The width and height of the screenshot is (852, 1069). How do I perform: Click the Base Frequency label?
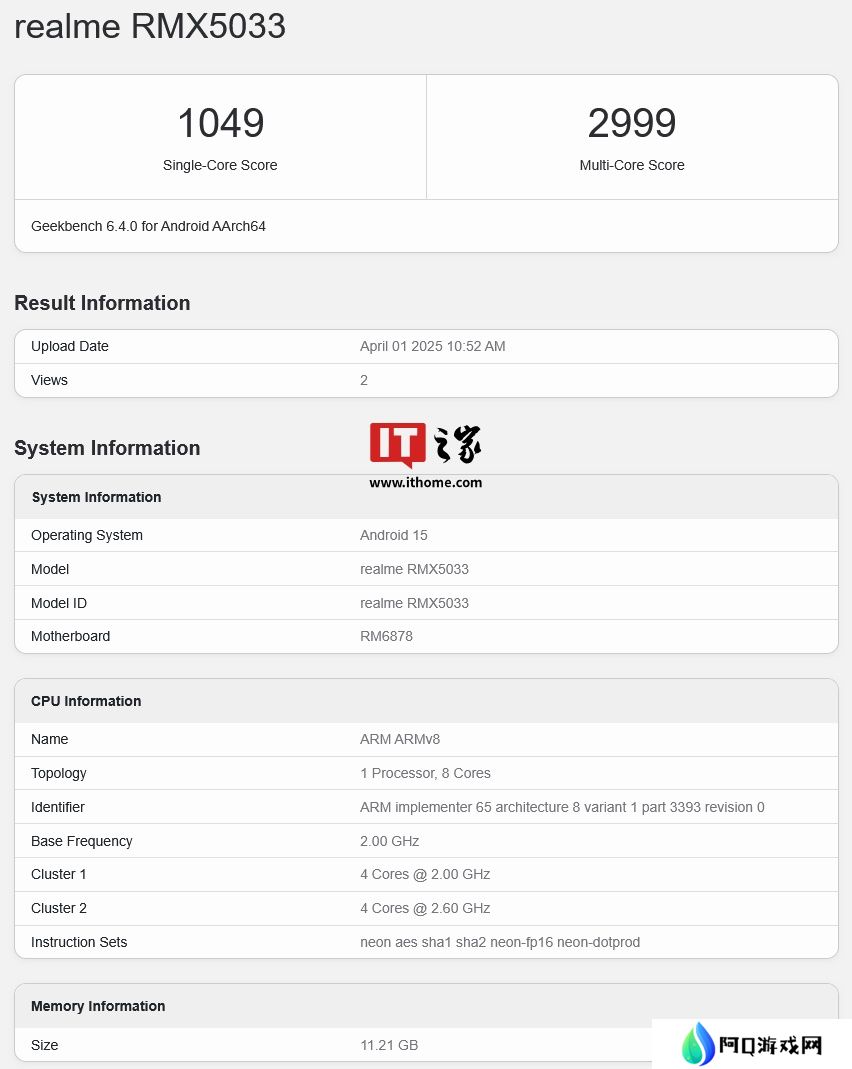(x=82, y=841)
